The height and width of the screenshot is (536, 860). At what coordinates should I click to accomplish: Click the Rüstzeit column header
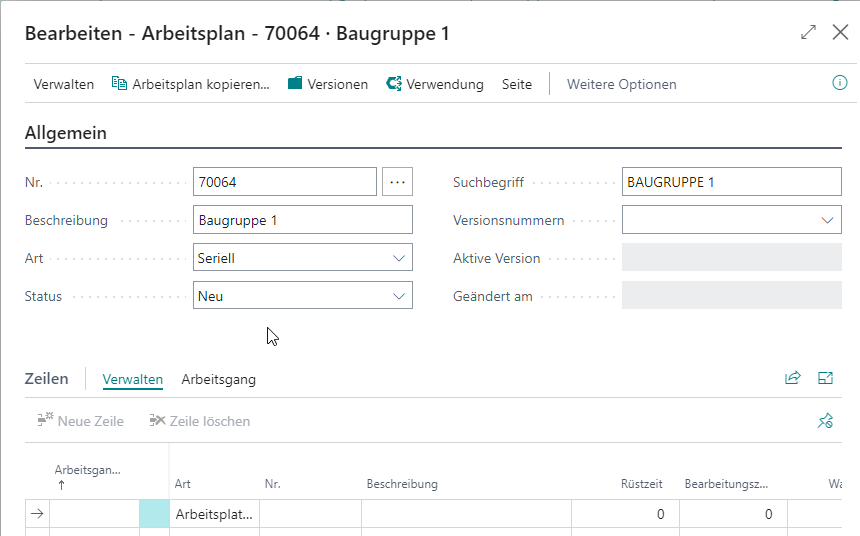coord(642,484)
